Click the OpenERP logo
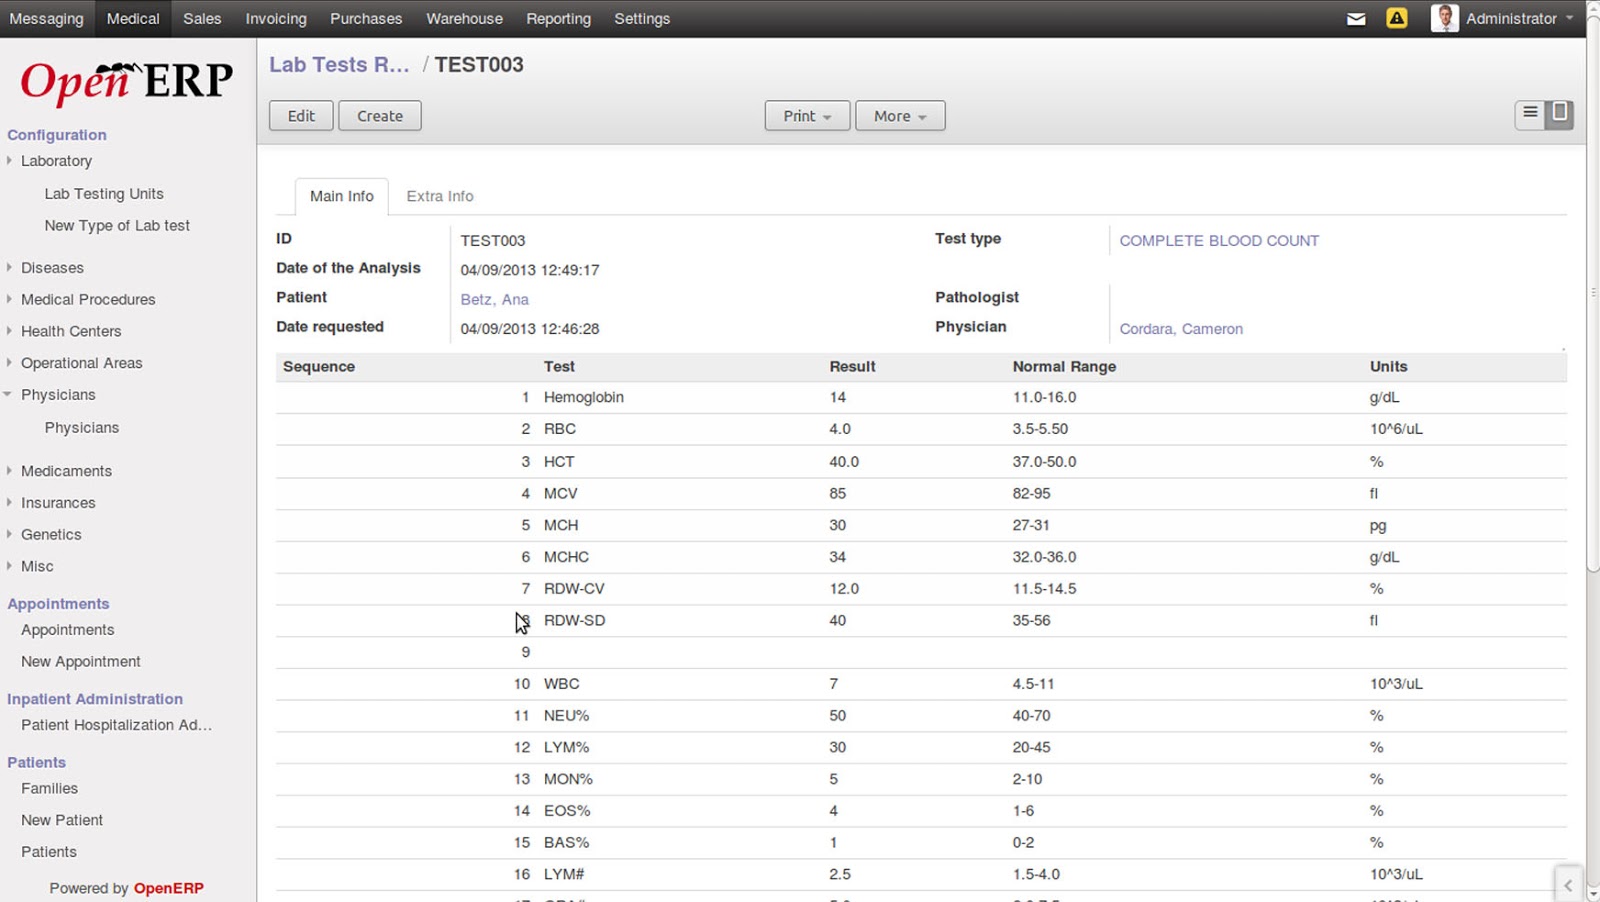Screen dimensions: 1600x902 [127, 82]
